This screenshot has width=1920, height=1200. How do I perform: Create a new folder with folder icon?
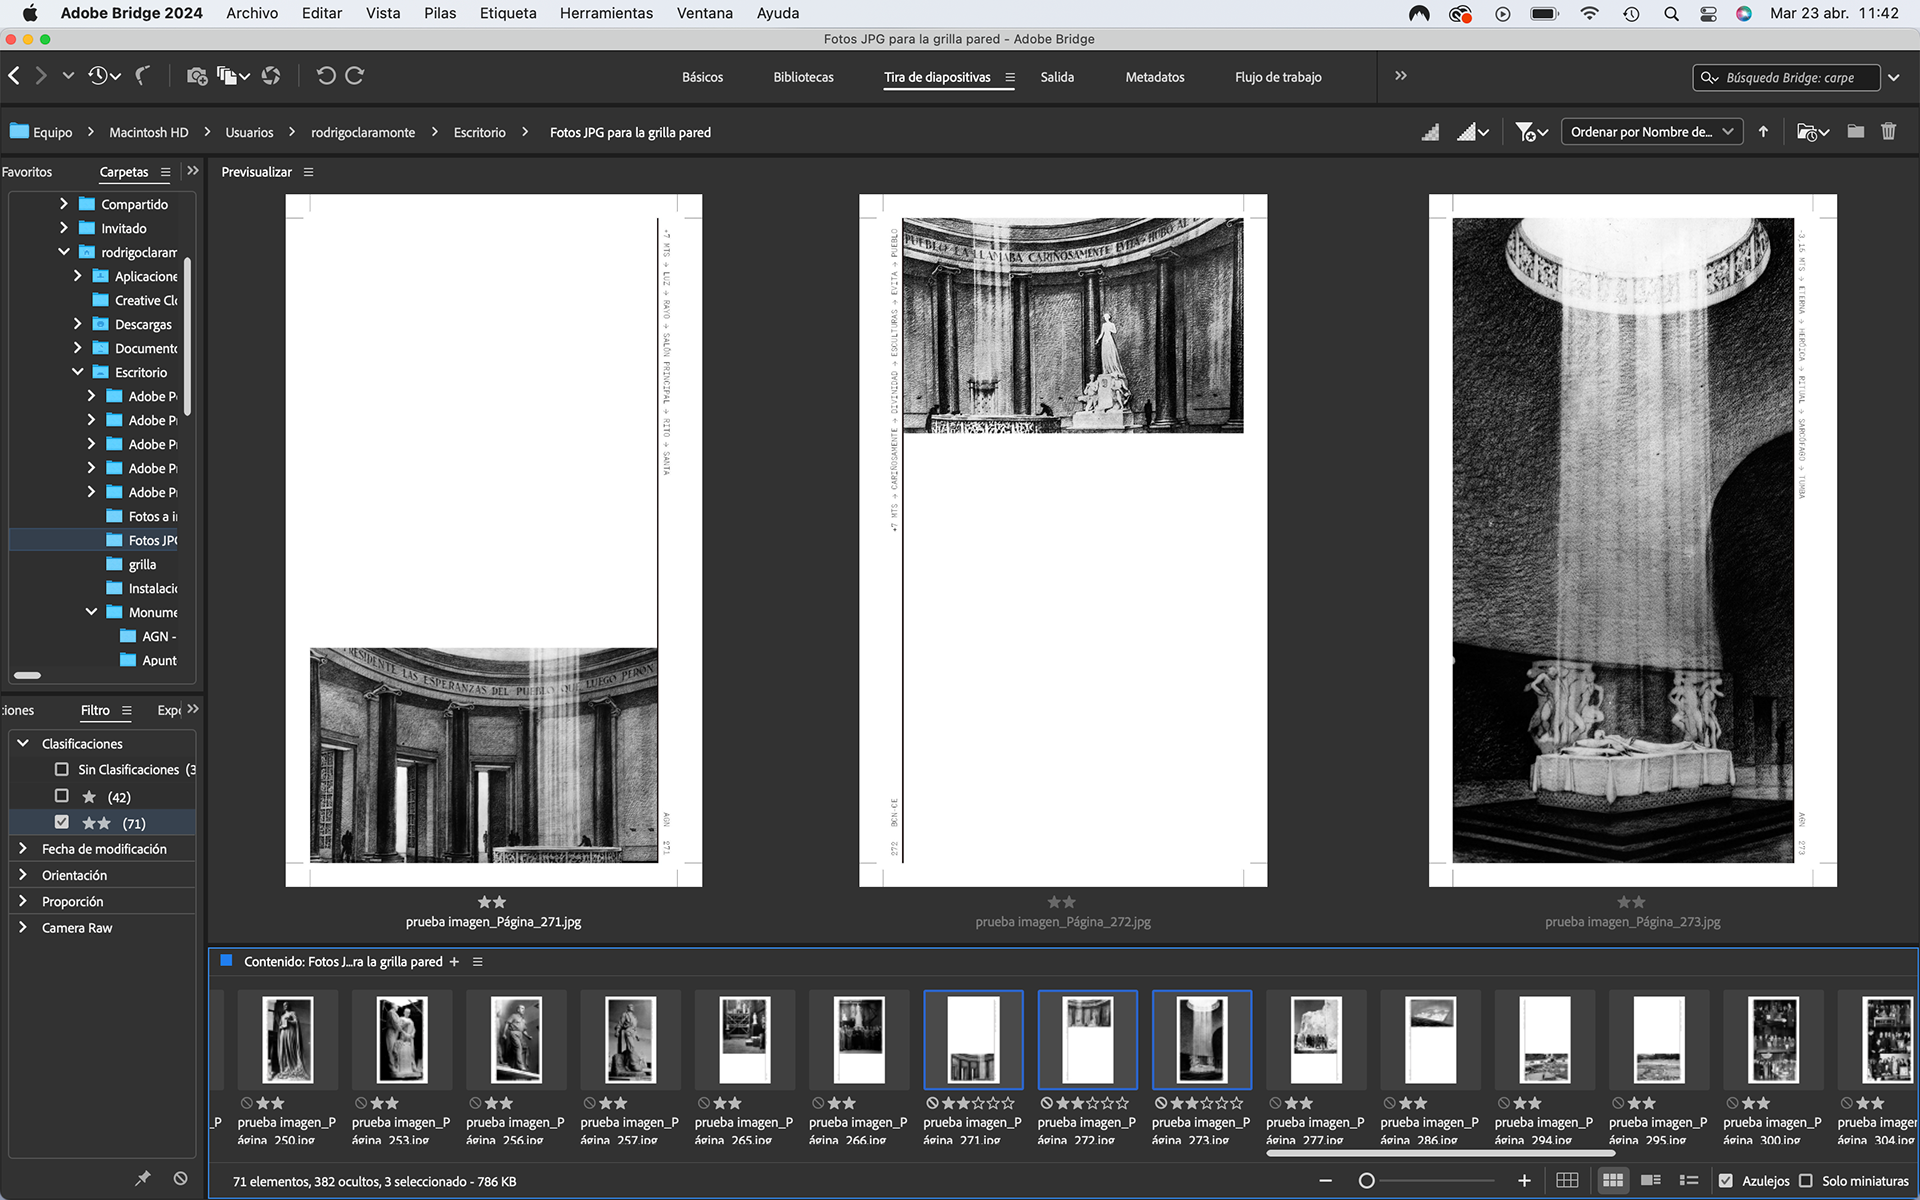(1855, 132)
